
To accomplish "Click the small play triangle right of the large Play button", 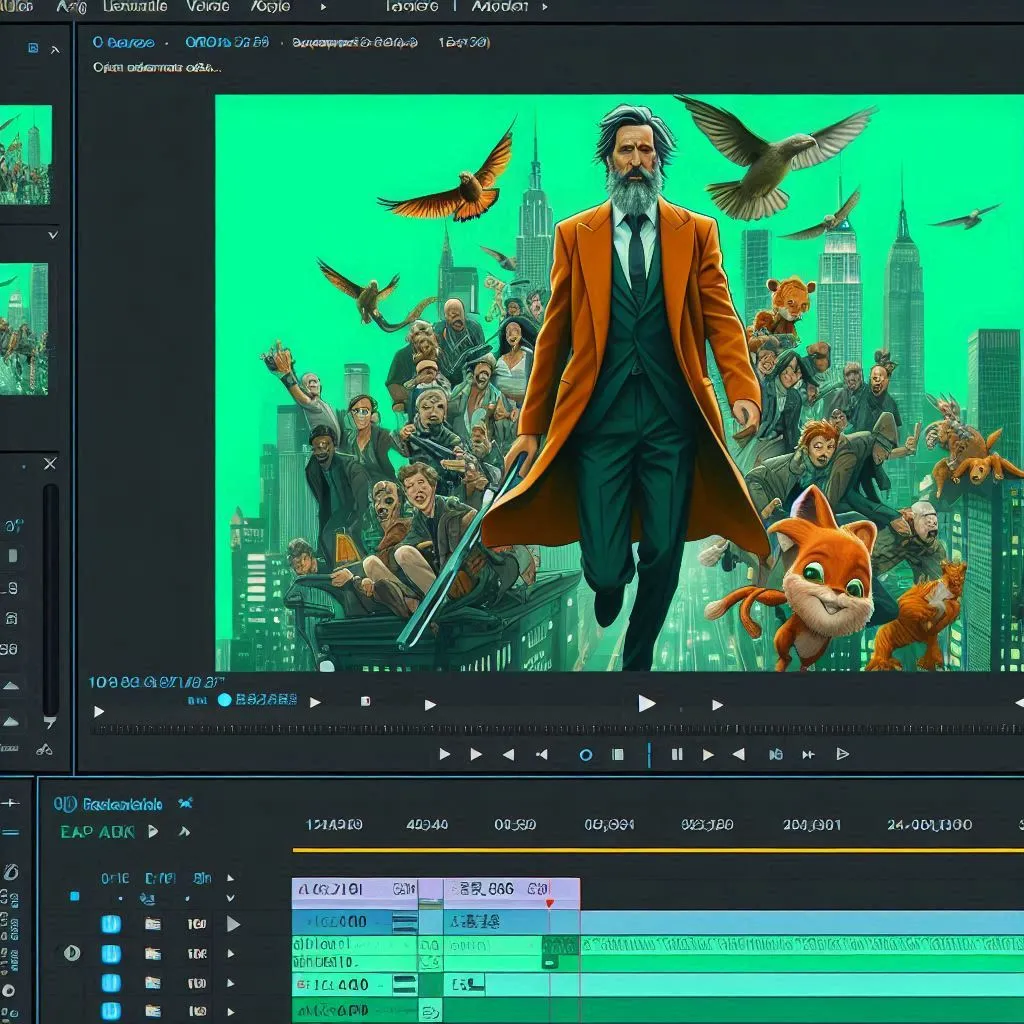I will [718, 705].
